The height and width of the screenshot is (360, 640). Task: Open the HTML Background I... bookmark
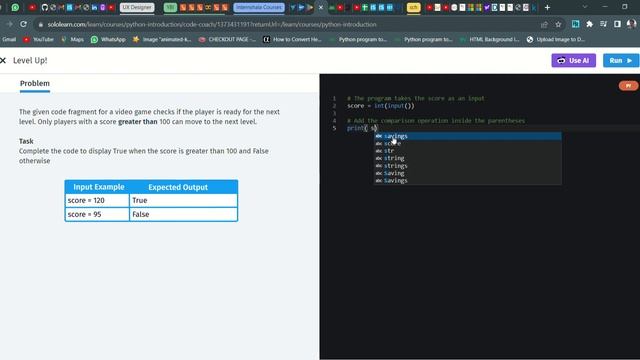(x=489, y=40)
